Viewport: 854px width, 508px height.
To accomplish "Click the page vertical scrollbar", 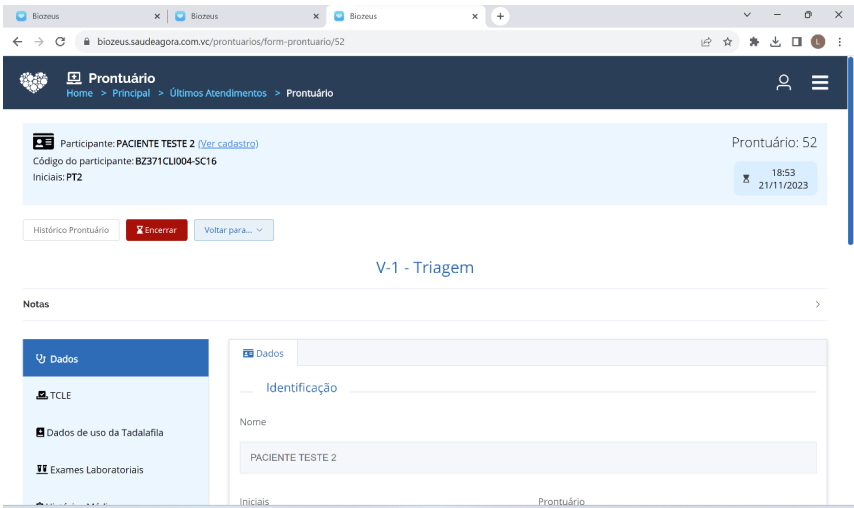I will click(850, 150).
